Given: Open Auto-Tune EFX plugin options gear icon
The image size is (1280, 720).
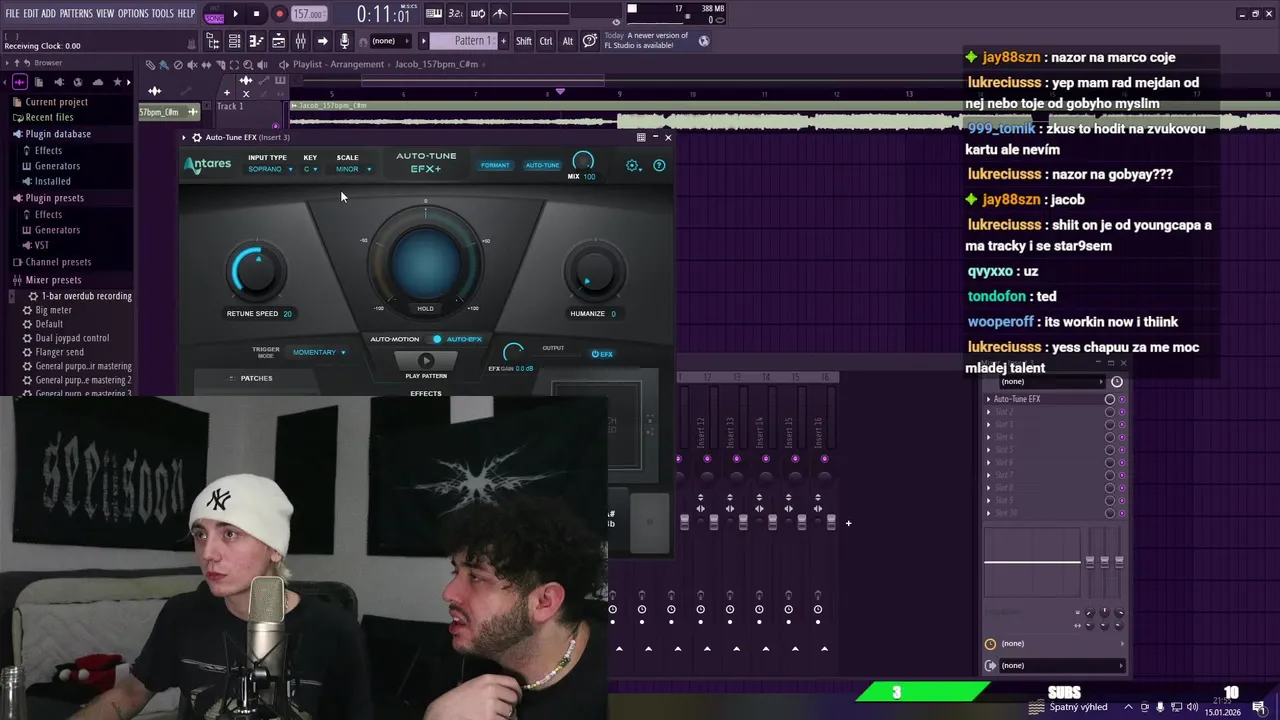Looking at the screenshot, I should click(x=196, y=137).
